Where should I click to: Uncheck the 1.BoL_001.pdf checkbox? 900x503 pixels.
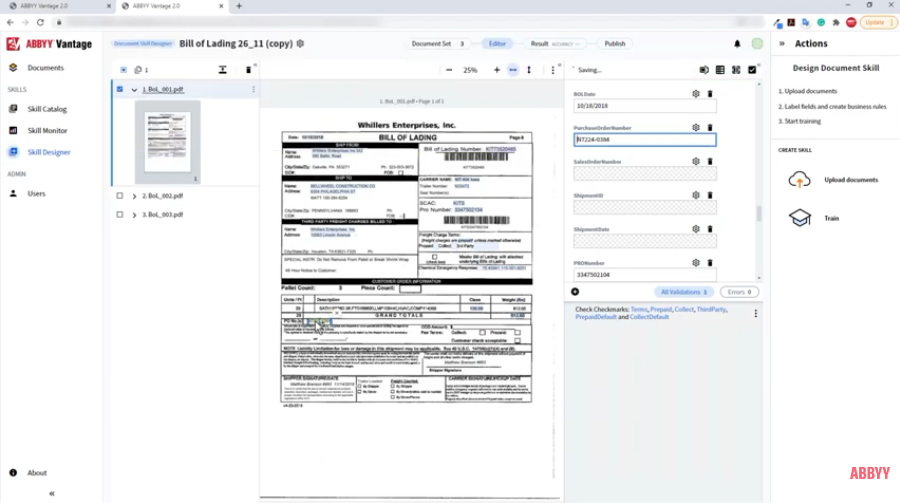click(119, 90)
